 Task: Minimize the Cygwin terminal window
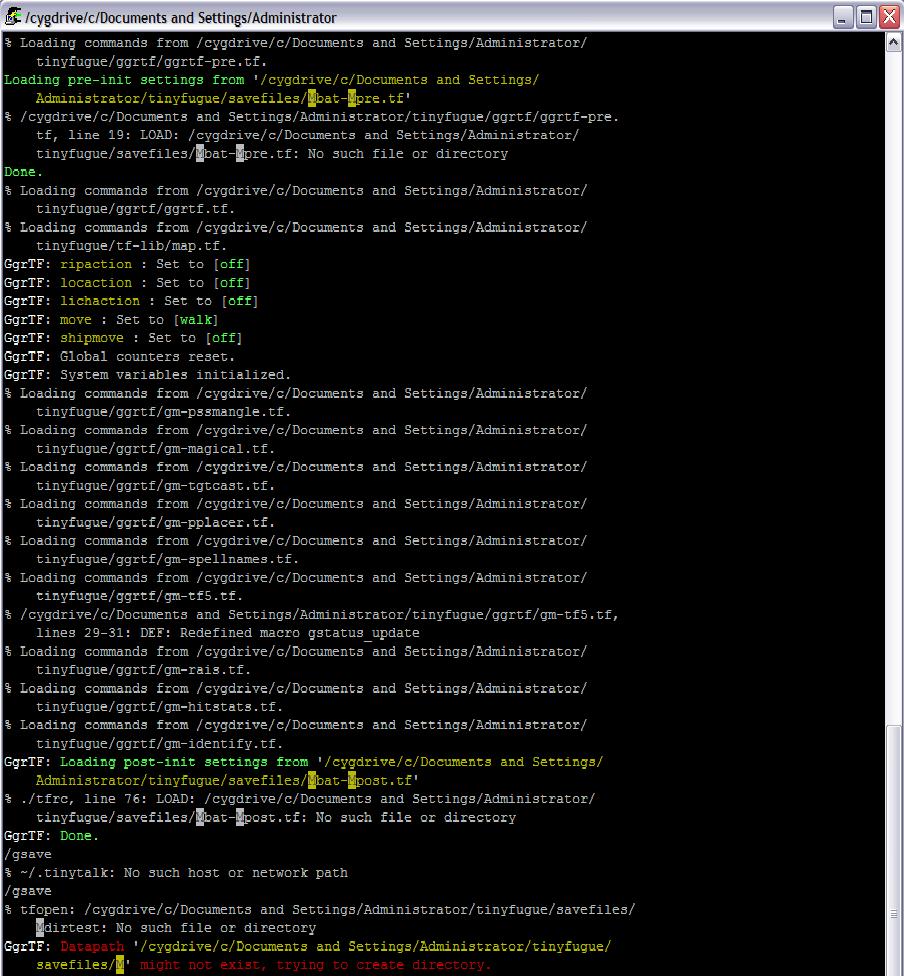coord(843,17)
